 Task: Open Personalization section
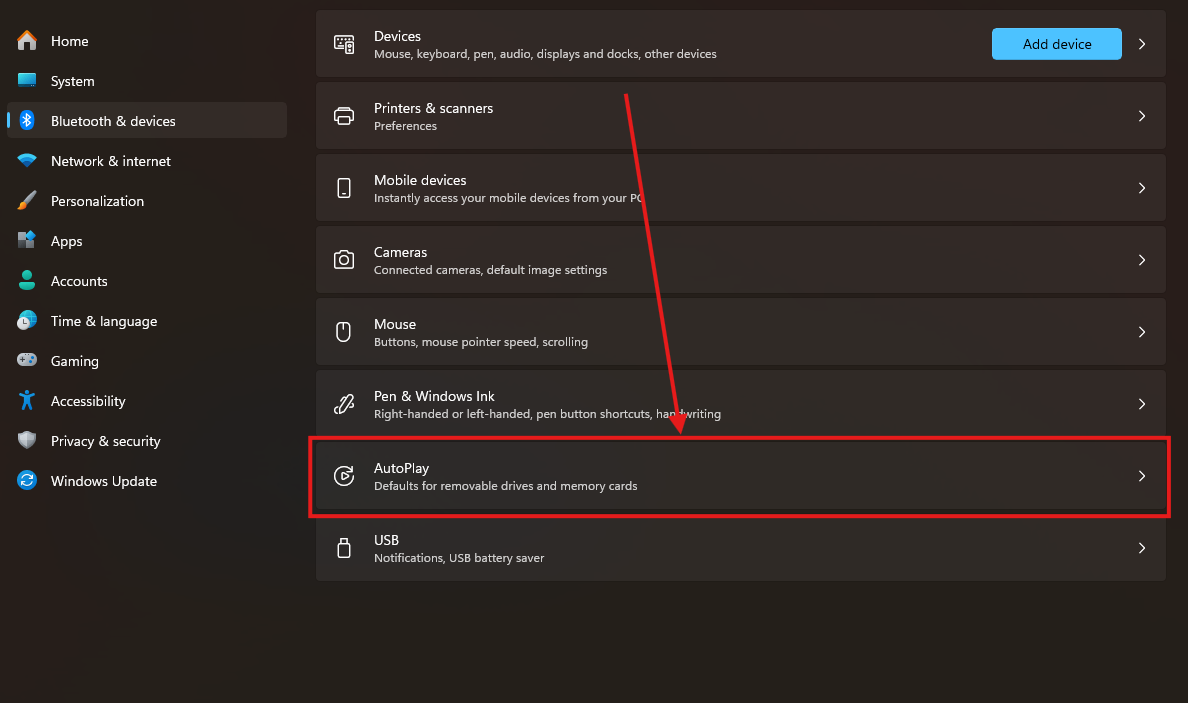pos(147,201)
